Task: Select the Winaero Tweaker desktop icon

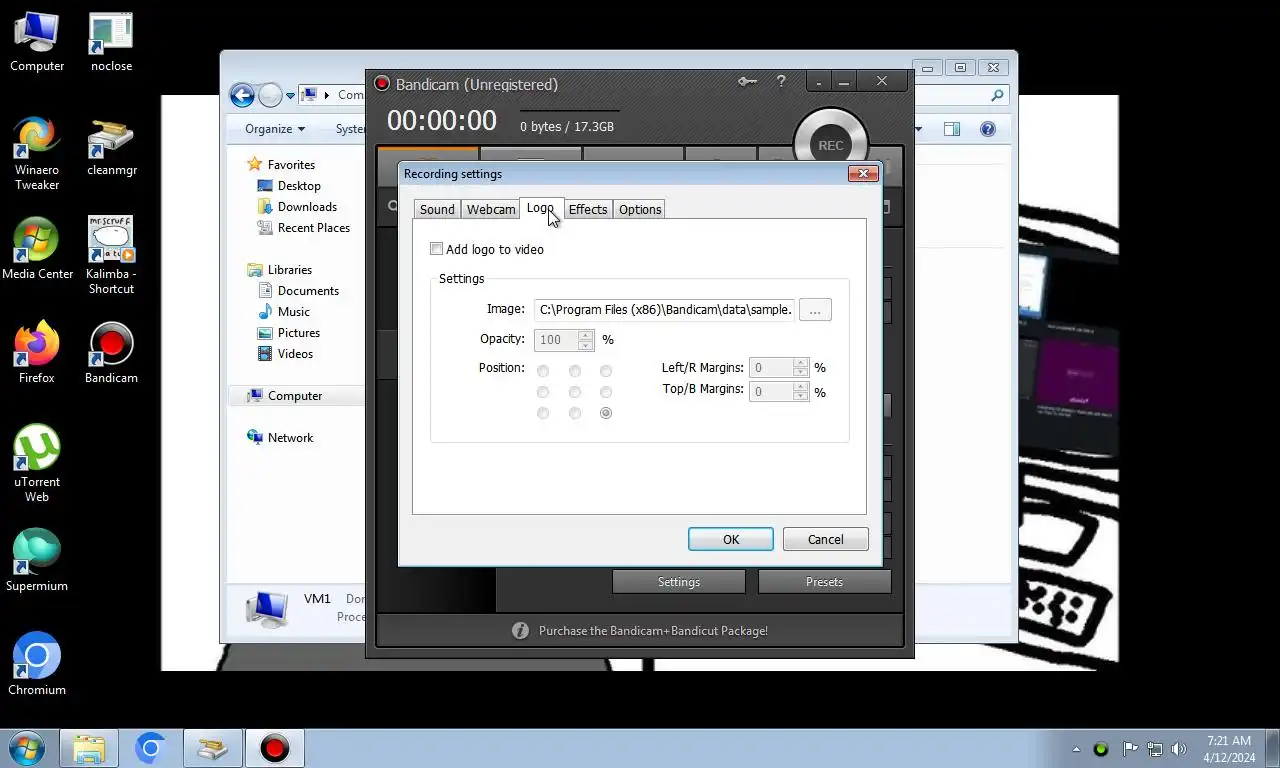Action: click(x=37, y=154)
